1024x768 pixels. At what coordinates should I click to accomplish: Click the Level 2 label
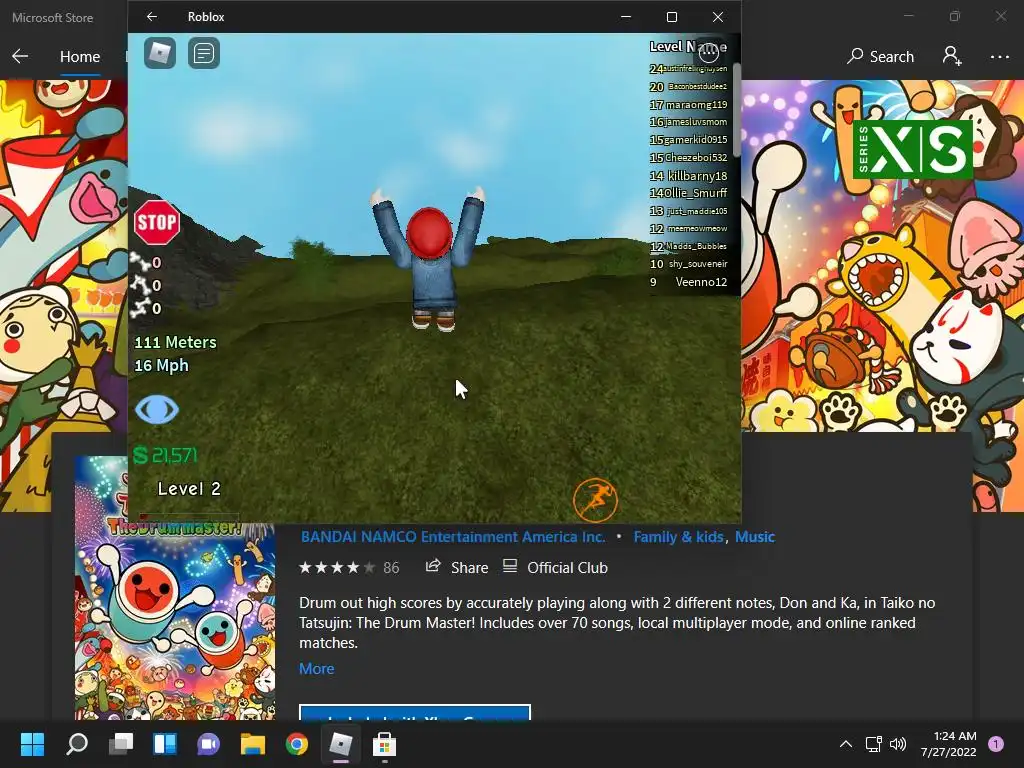[189, 488]
